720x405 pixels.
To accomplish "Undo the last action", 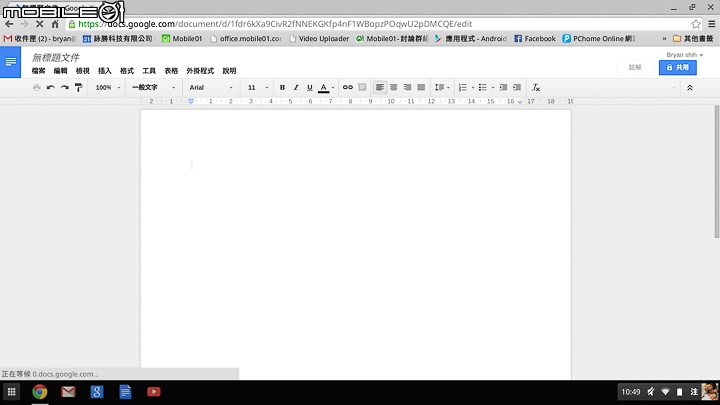I will pyautogui.click(x=51, y=87).
